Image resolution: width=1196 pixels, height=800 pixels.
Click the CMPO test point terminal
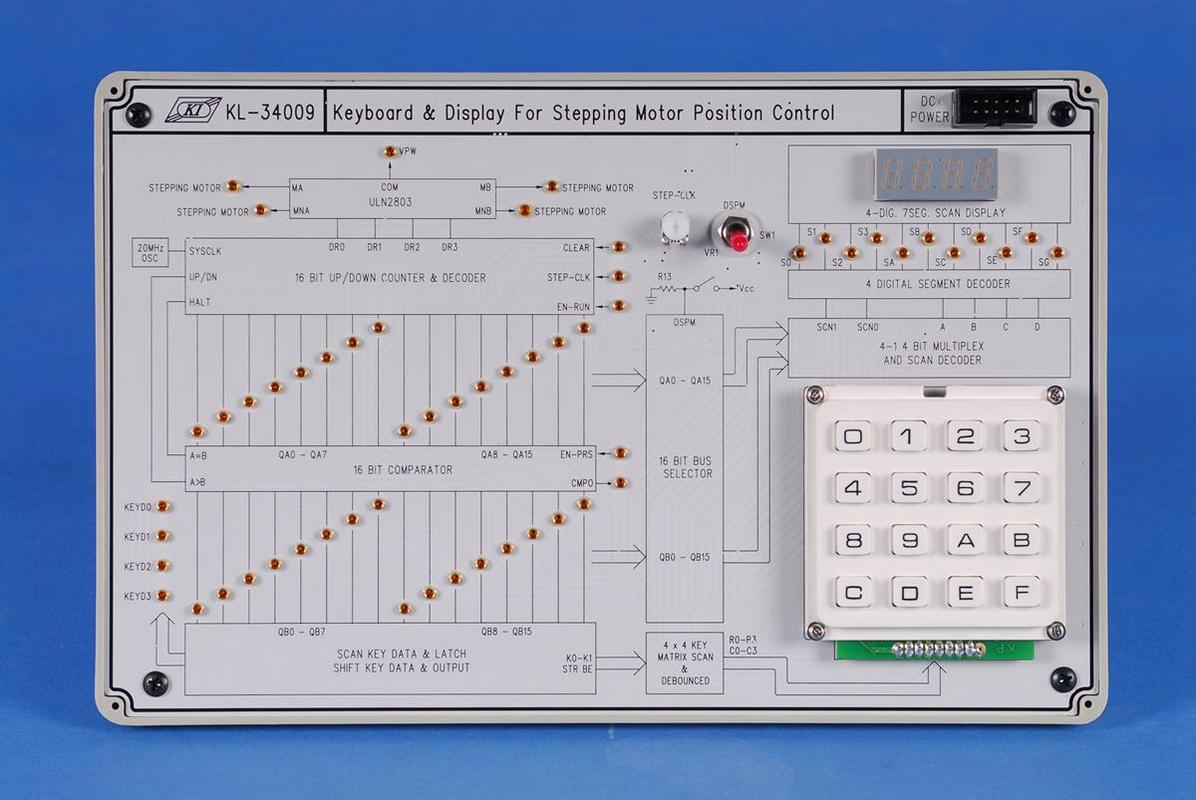tap(620, 483)
